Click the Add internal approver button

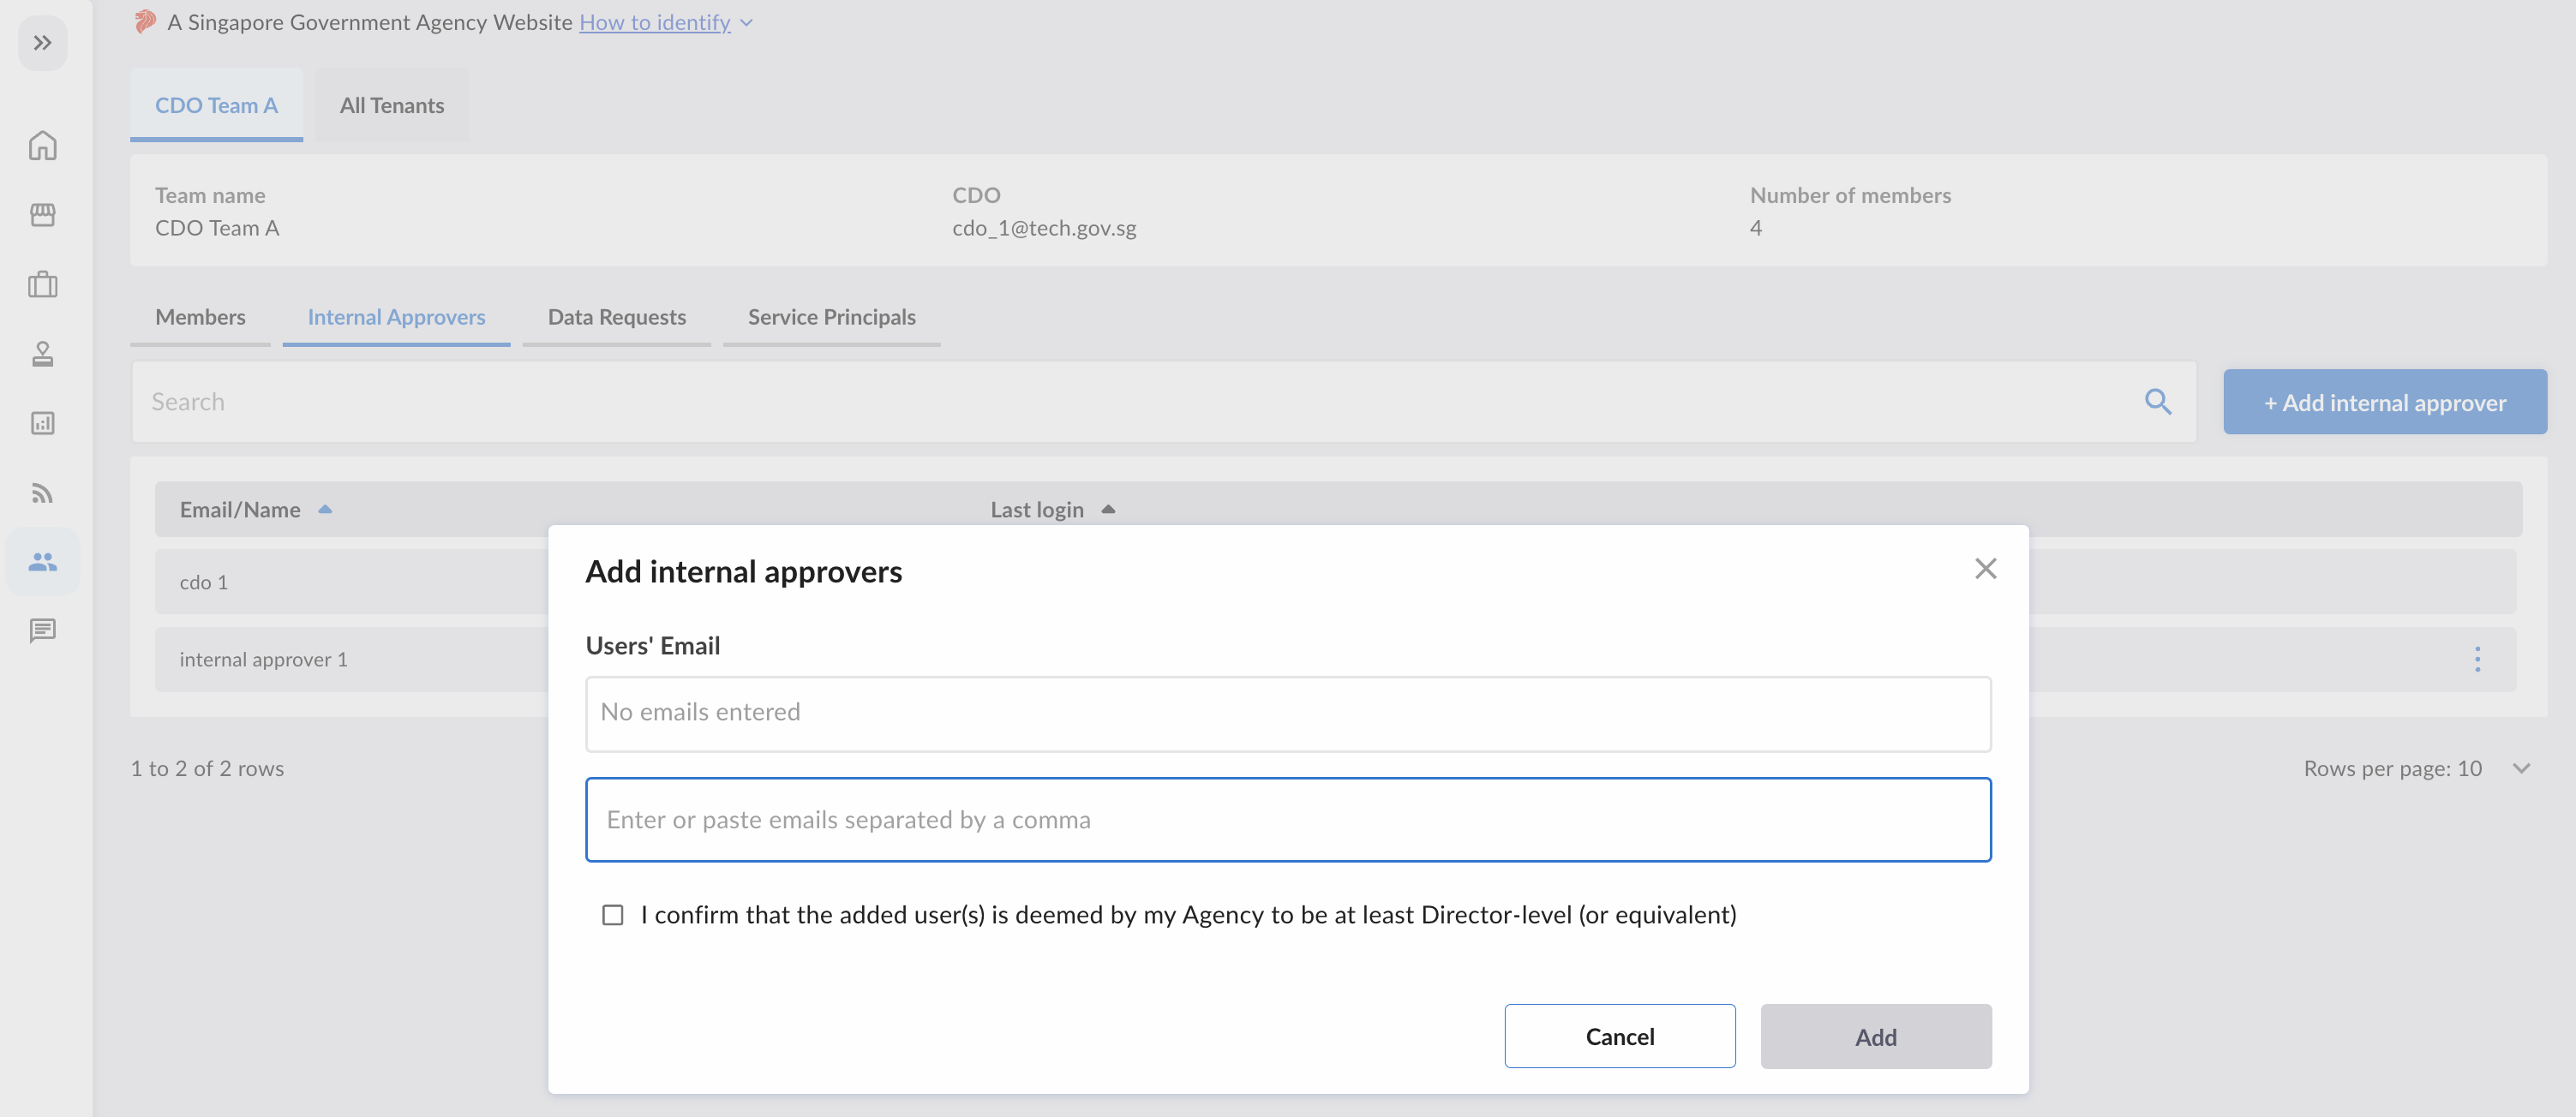pyautogui.click(x=2384, y=402)
